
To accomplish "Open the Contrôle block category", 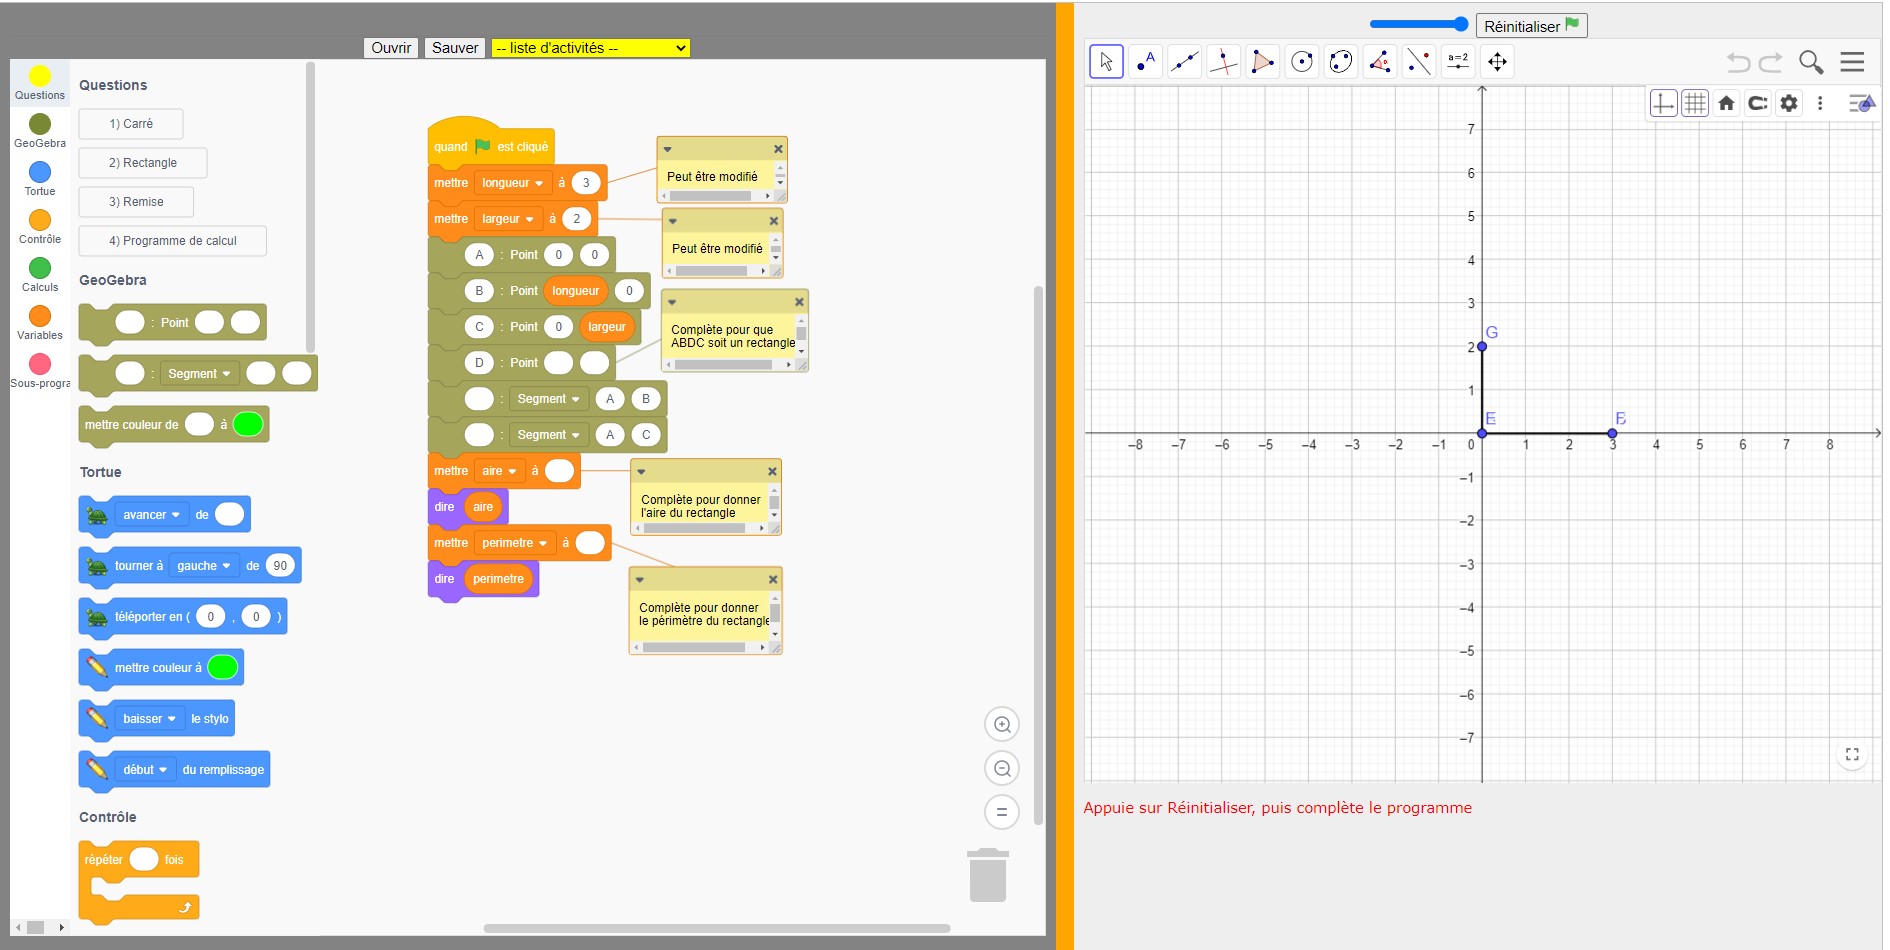I will click(40, 227).
